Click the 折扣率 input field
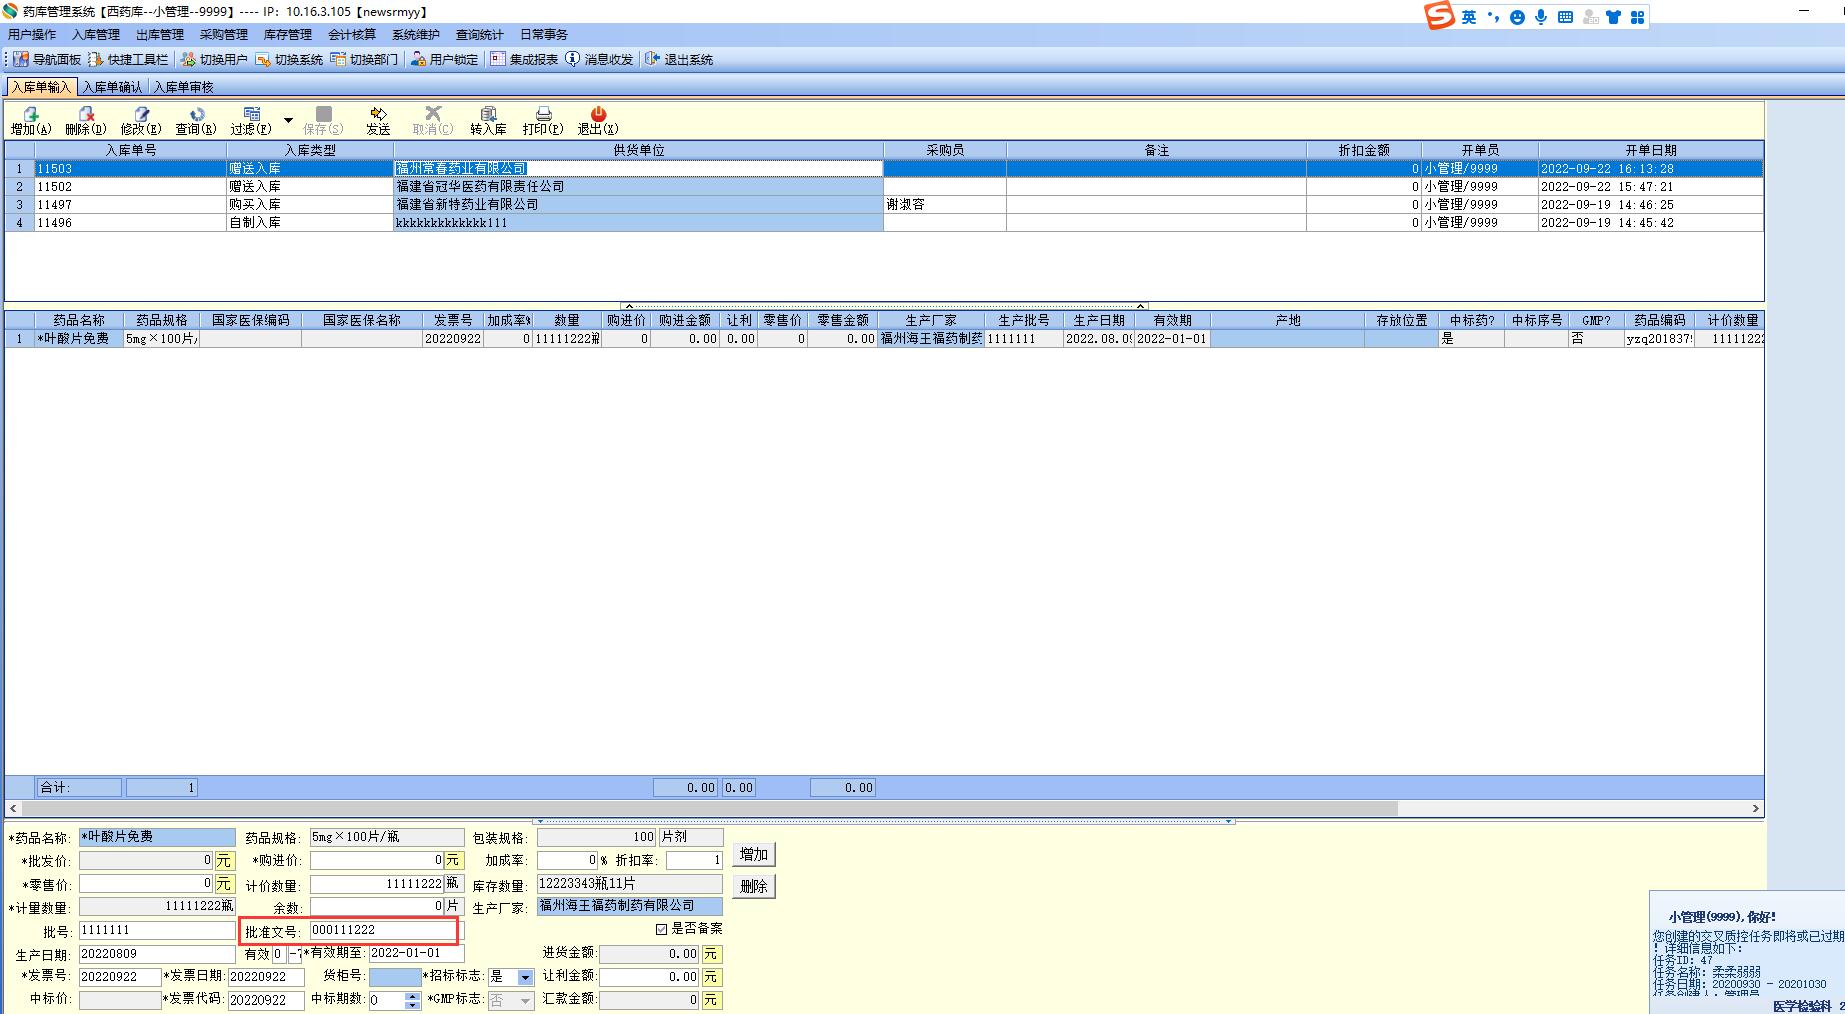The image size is (1845, 1014). click(694, 860)
